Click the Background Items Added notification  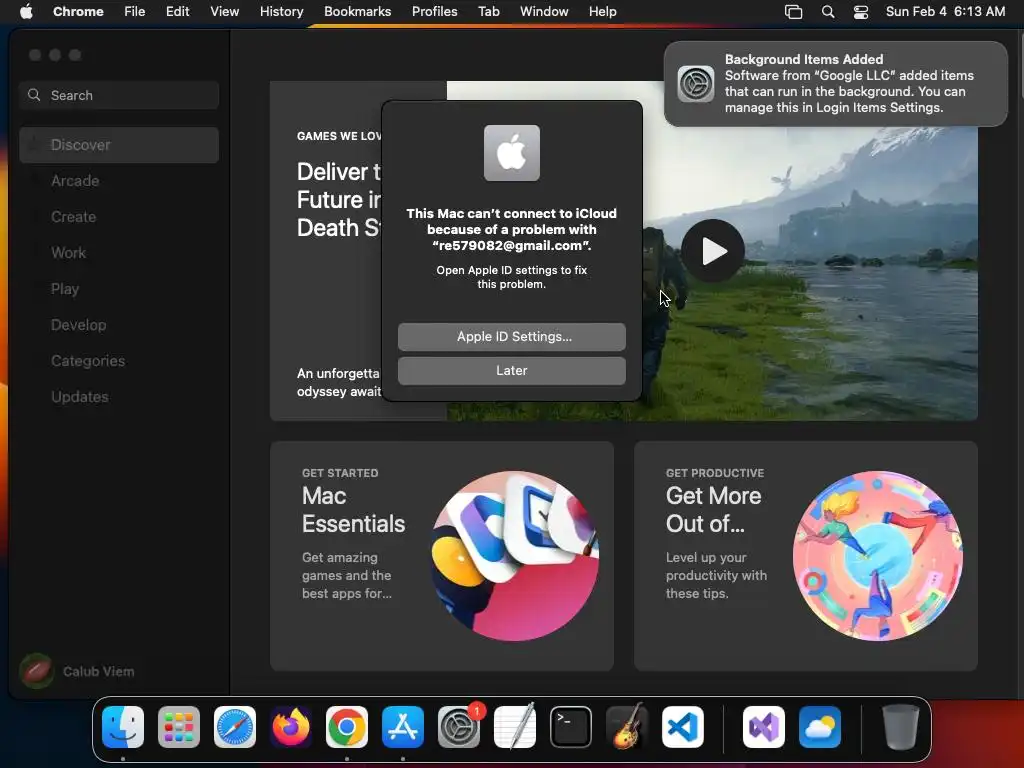click(836, 84)
